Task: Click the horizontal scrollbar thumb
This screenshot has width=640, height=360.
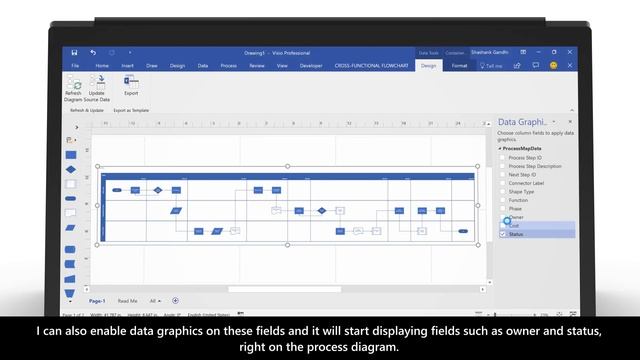Action: pos(284,289)
